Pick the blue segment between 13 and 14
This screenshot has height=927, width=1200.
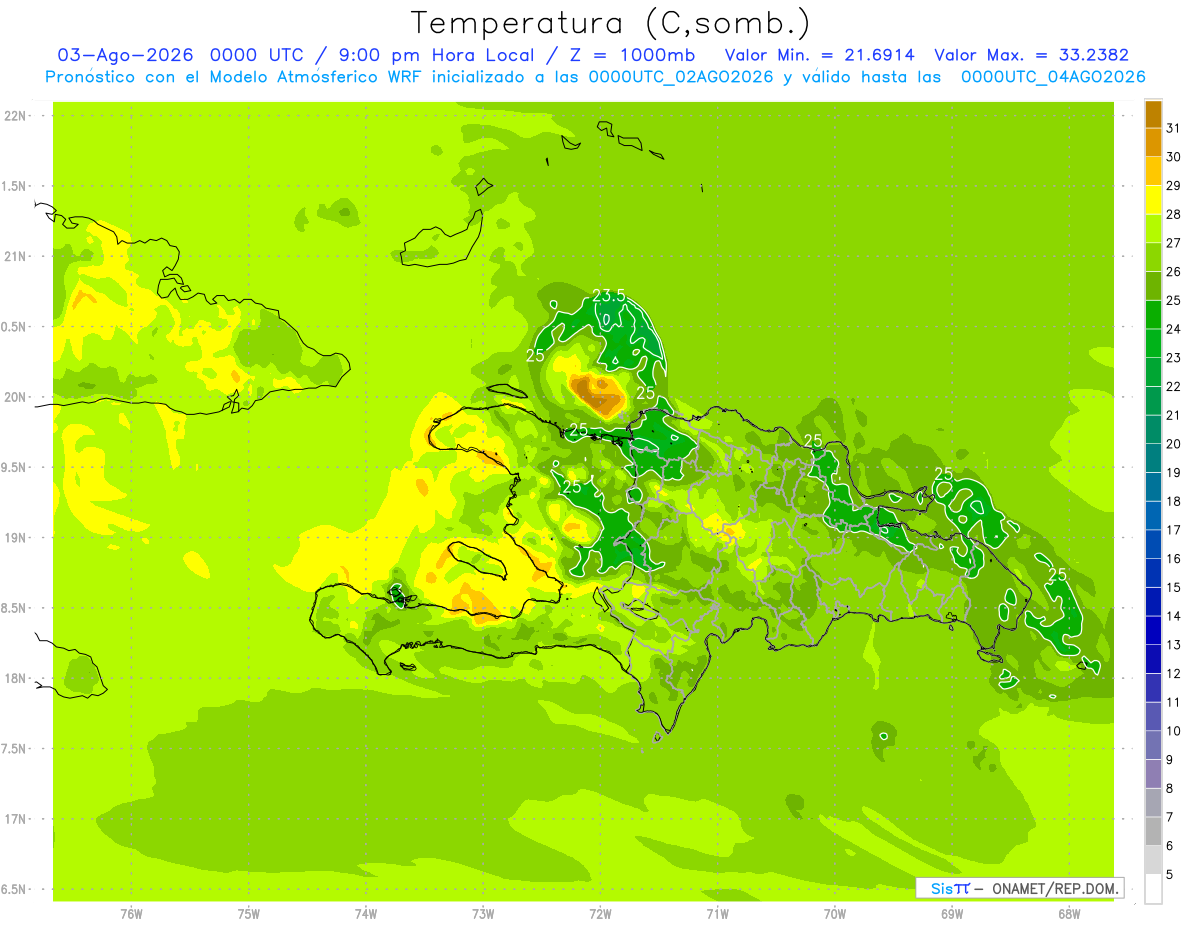(x=1153, y=630)
